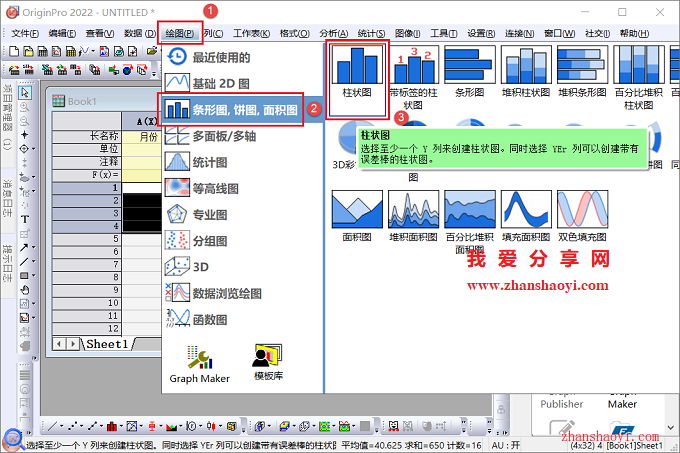Expand the line plot dropdown in bottom toolbar

point(61,427)
